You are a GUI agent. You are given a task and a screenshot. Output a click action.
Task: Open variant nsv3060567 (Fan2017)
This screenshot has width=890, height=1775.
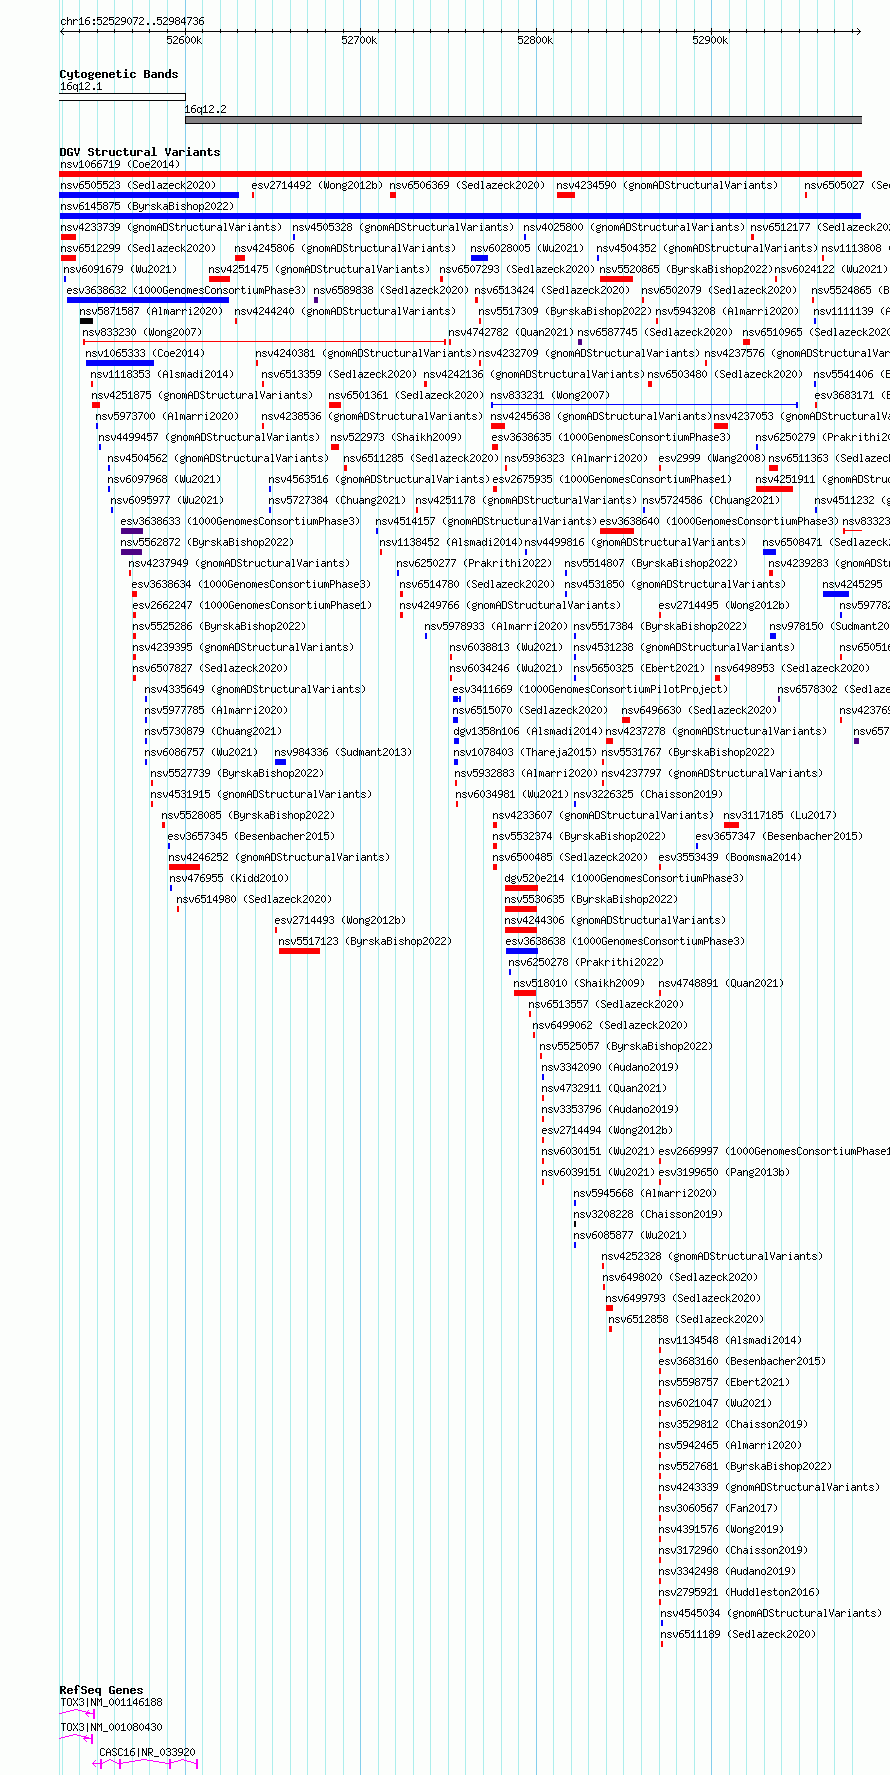click(x=718, y=1508)
